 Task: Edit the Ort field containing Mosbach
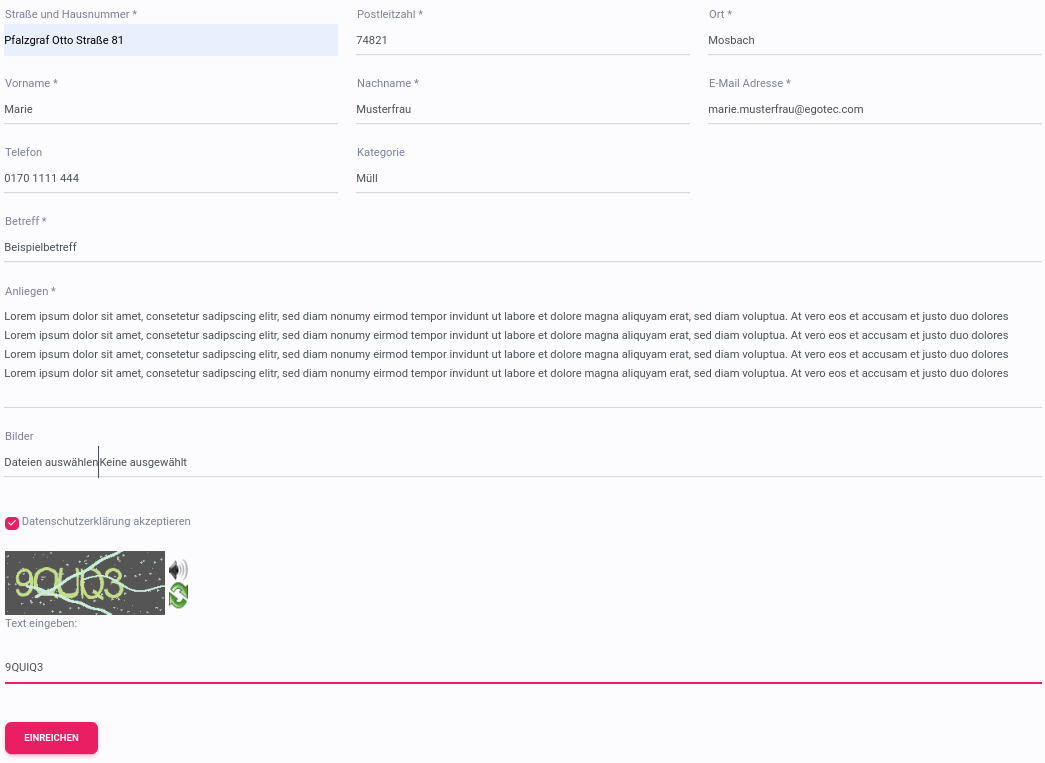click(x=874, y=40)
